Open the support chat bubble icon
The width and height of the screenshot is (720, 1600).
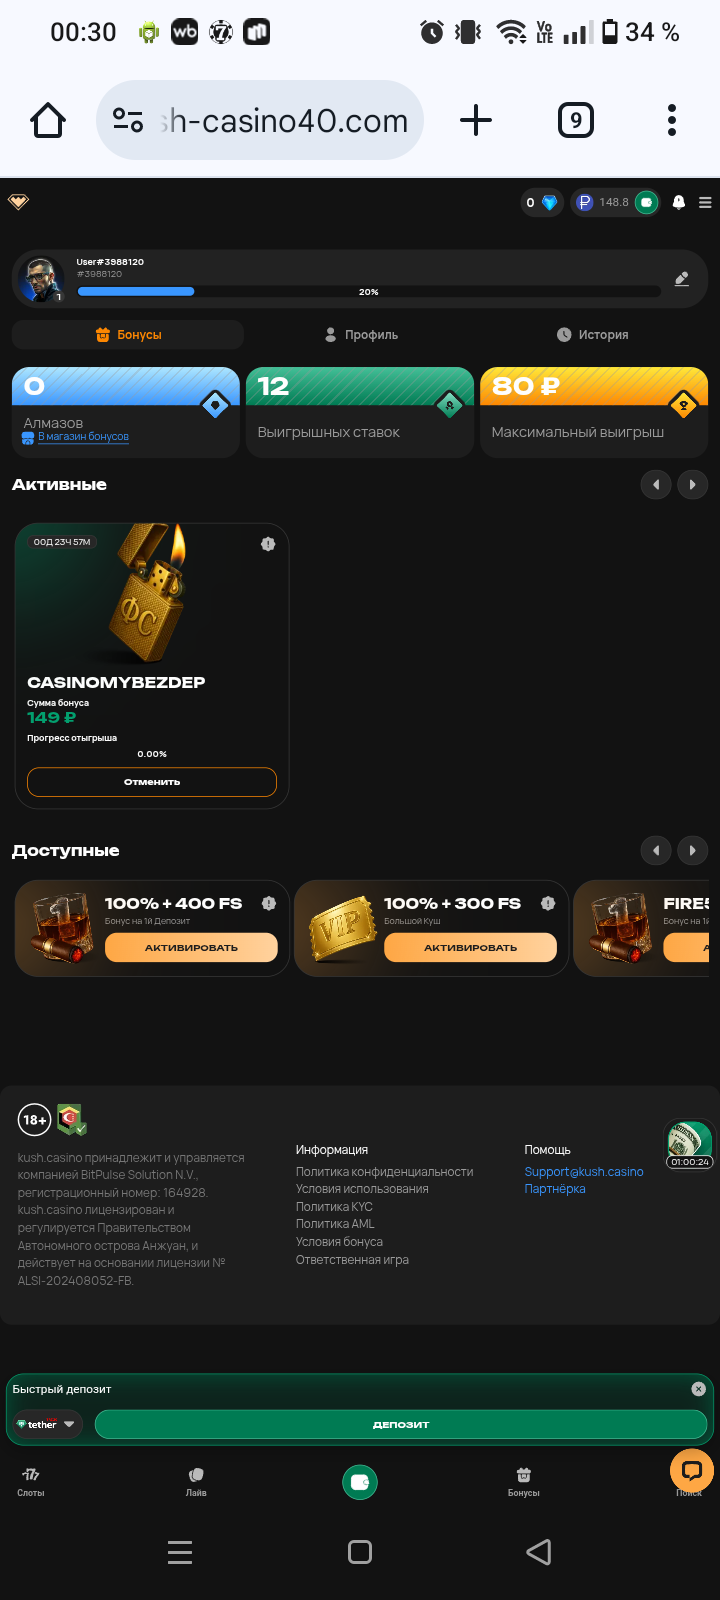coord(691,1470)
